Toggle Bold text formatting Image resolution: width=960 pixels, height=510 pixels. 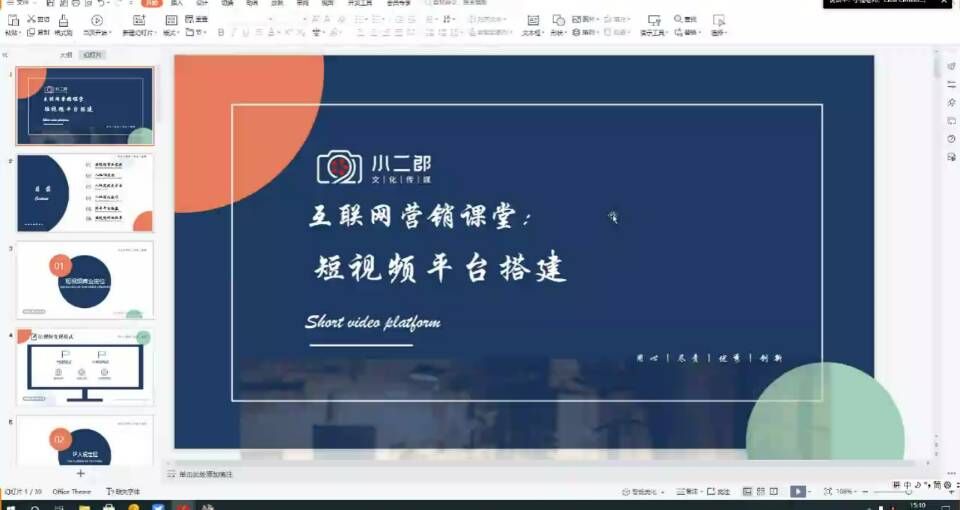[x=219, y=33]
